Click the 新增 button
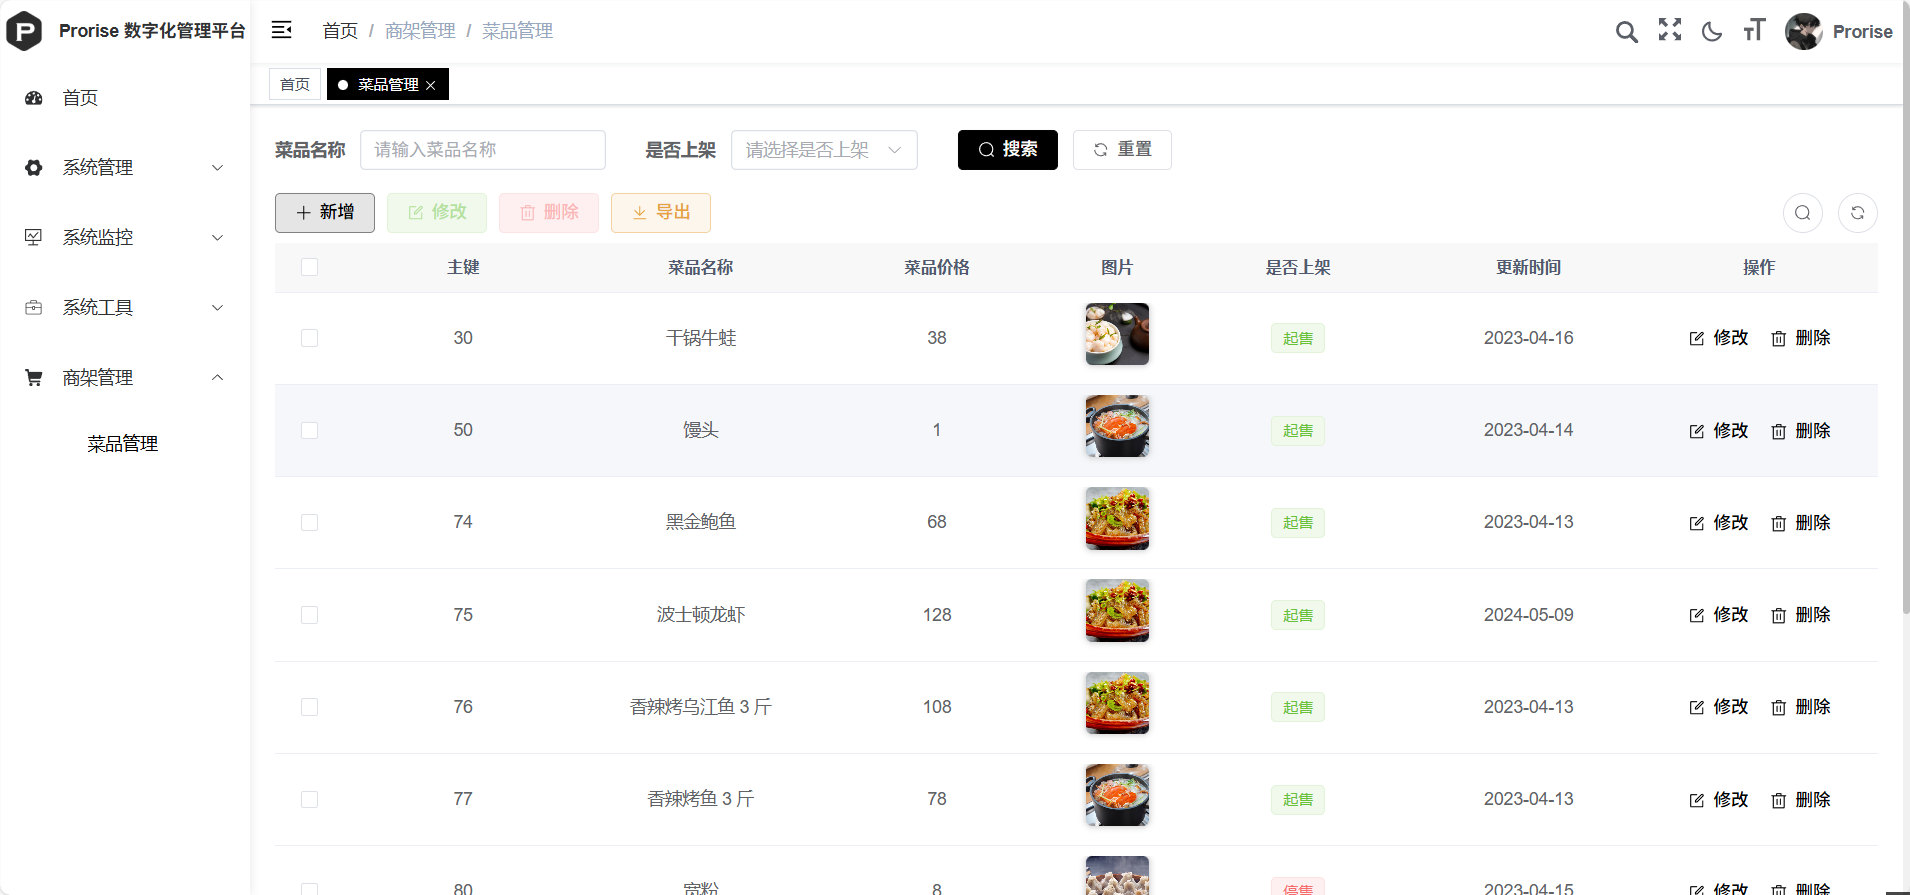This screenshot has width=1910, height=895. click(325, 213)
